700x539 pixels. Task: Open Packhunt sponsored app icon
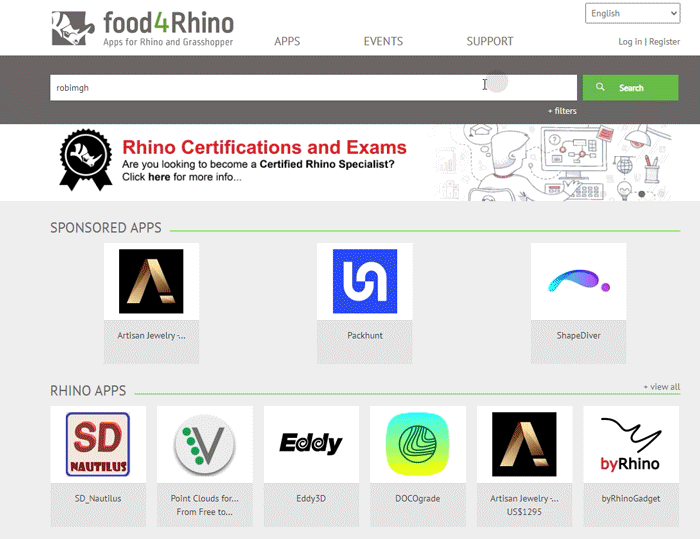tap(365, 281)
